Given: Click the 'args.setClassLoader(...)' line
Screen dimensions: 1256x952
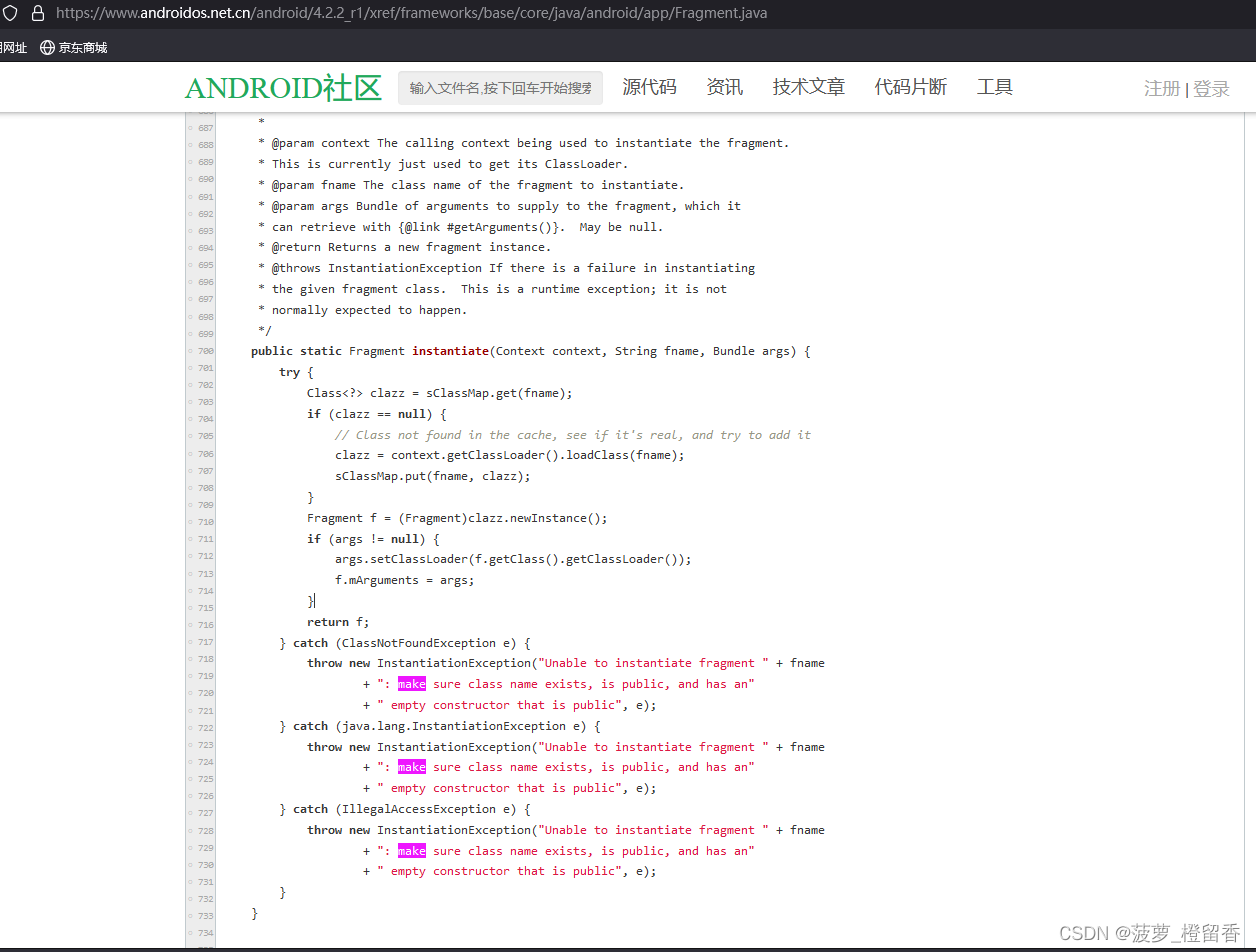Looking at the screenshot, I should (513, 559).
